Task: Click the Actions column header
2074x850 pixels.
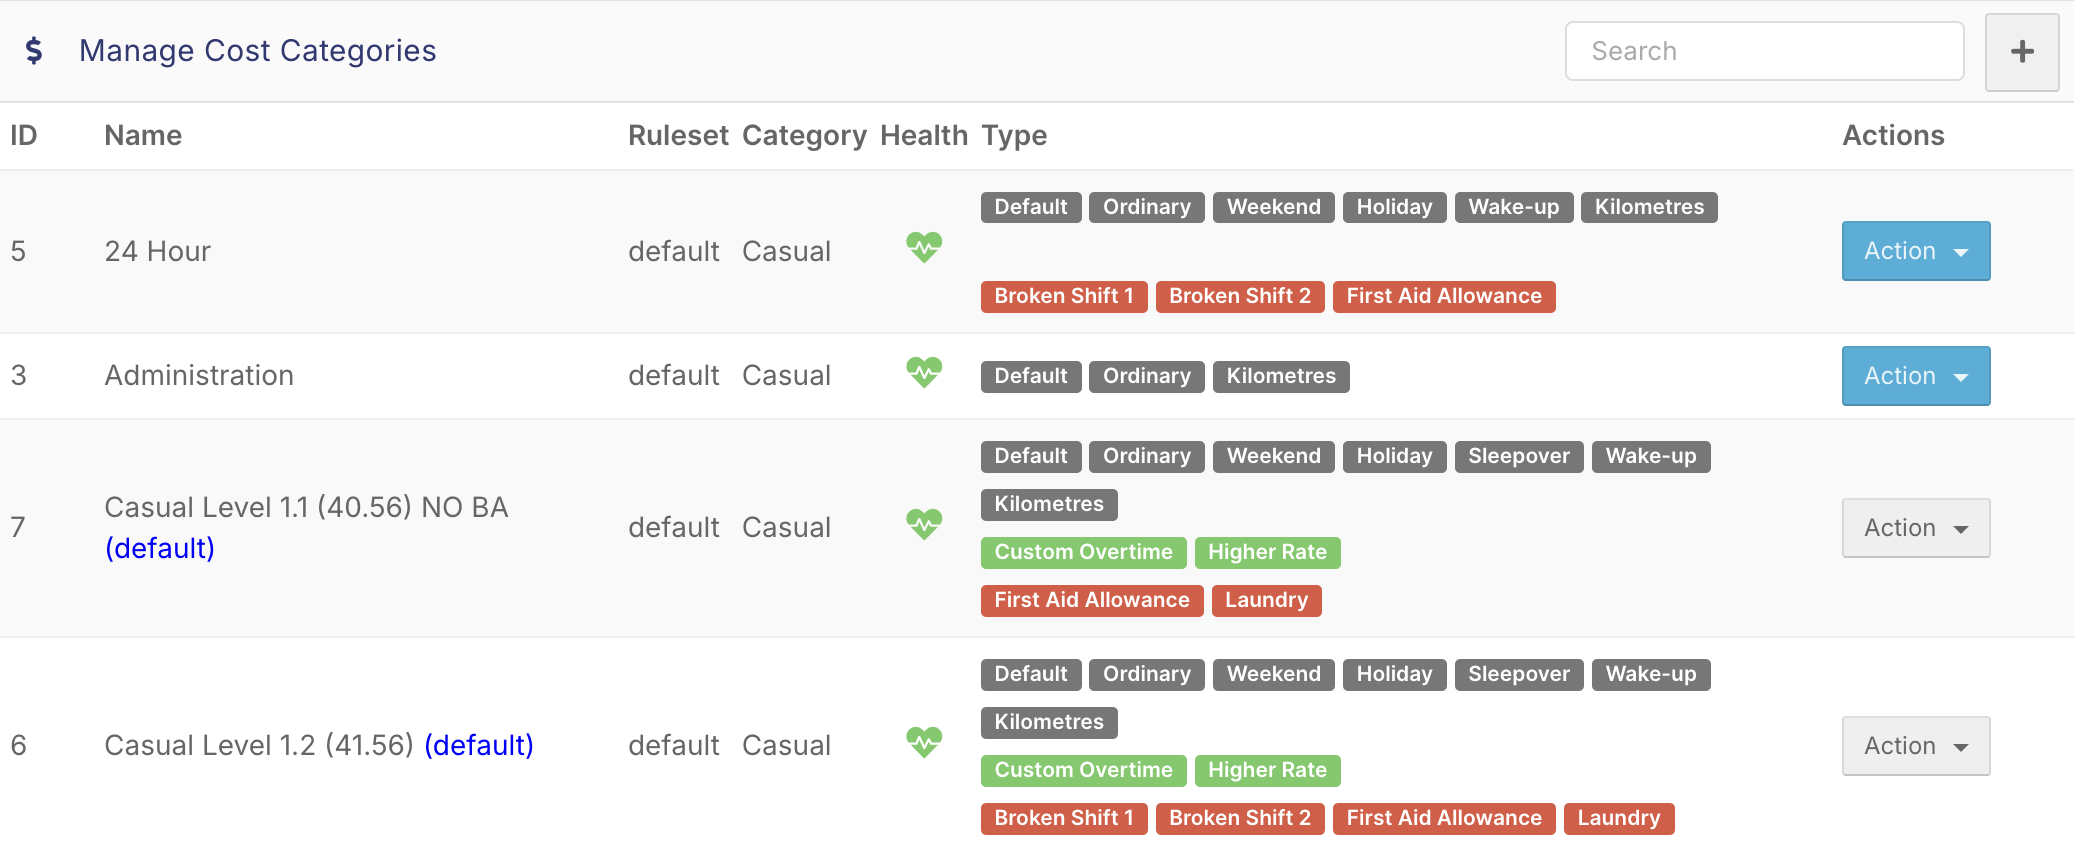Action: click(x=1893, y=135)
